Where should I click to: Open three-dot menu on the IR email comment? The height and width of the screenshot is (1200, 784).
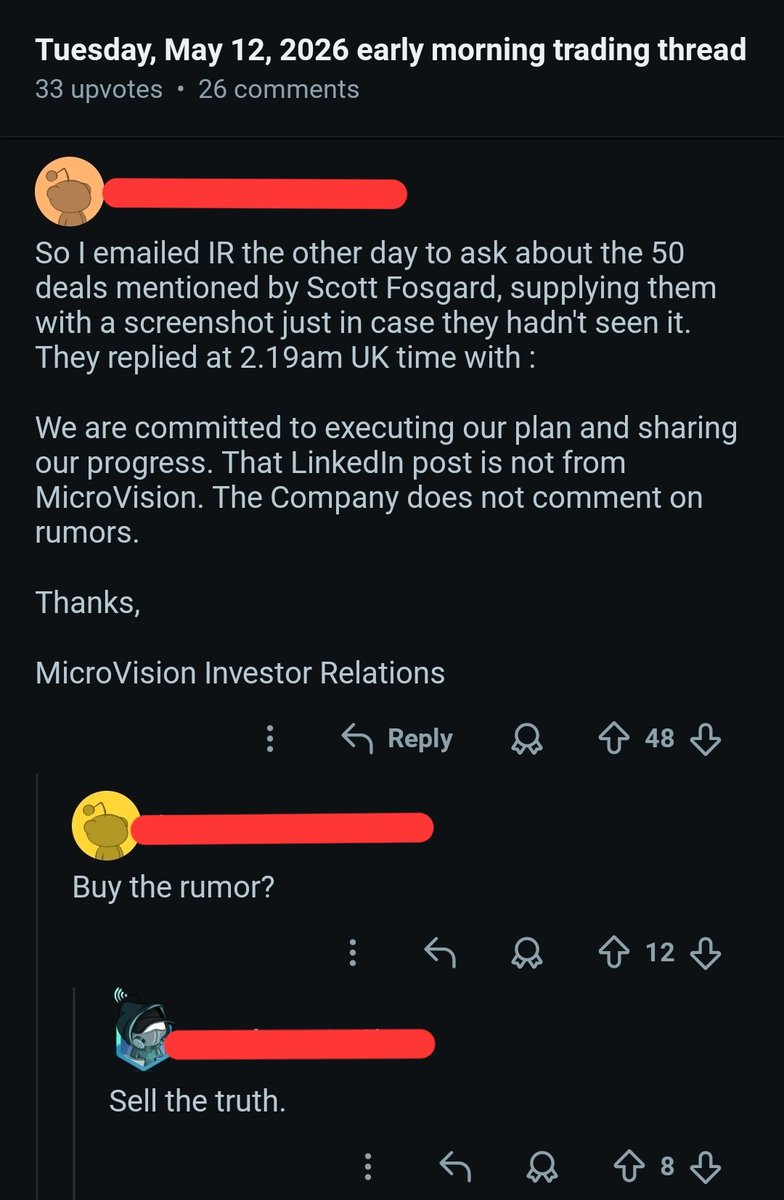(x=269, y=739)
